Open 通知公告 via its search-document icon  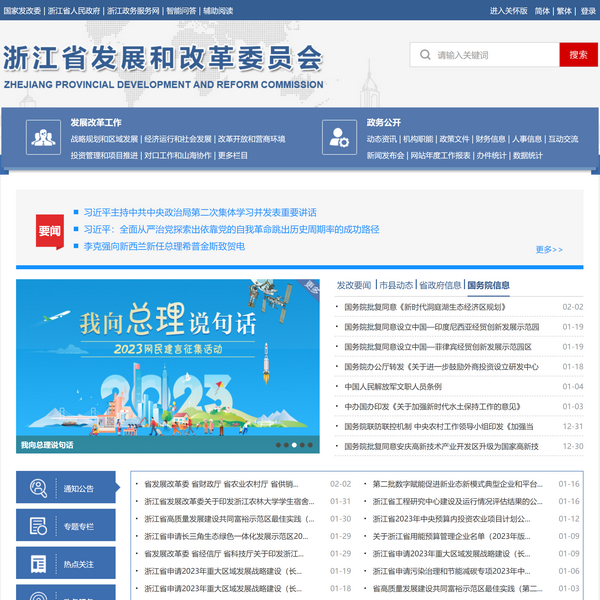click(x=40, y=488)
